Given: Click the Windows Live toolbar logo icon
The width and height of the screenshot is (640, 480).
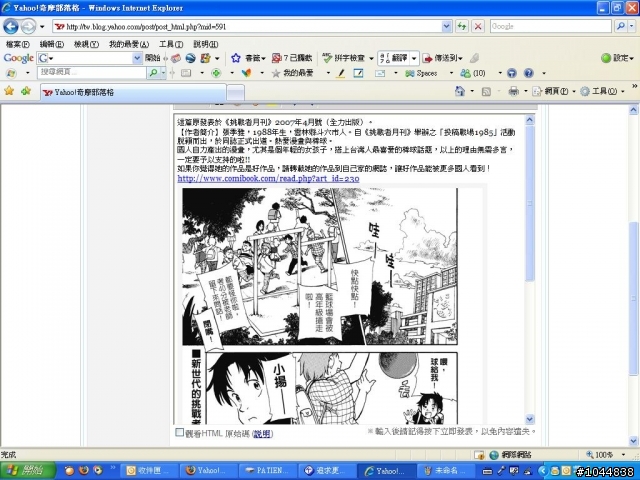Looking at the screenshot, I should (x=11, y=73).
